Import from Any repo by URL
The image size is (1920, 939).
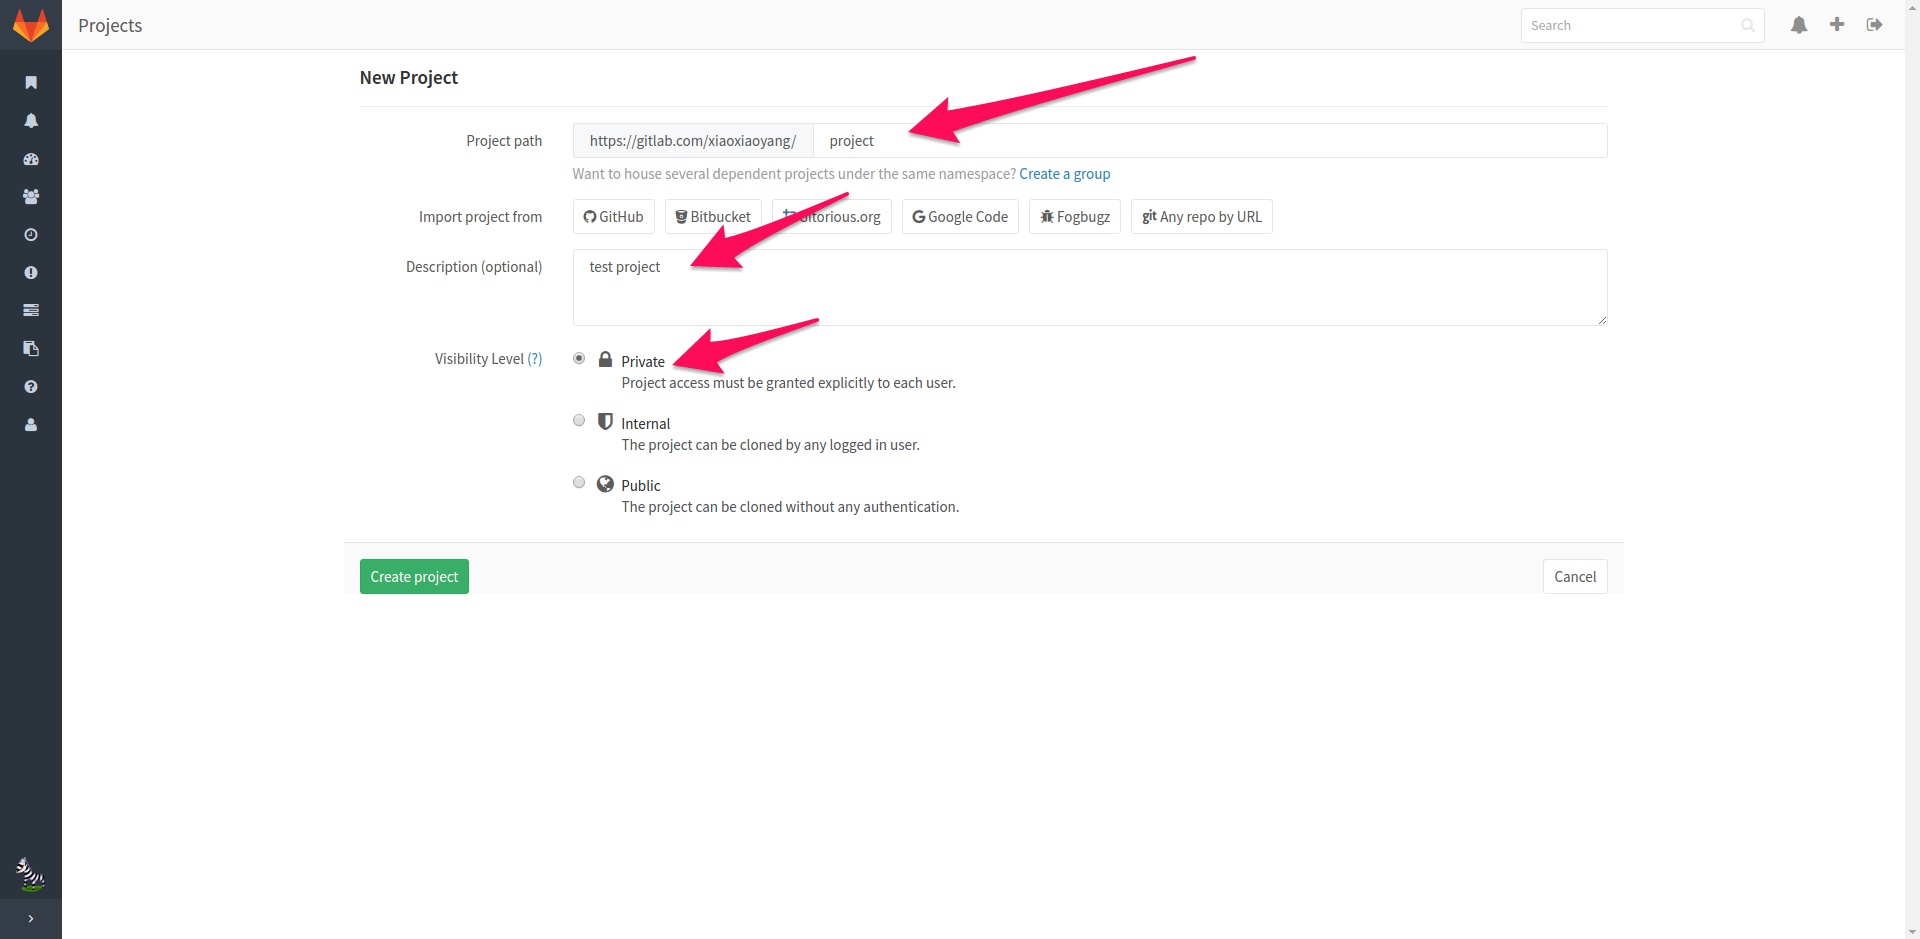point(1202,217)
